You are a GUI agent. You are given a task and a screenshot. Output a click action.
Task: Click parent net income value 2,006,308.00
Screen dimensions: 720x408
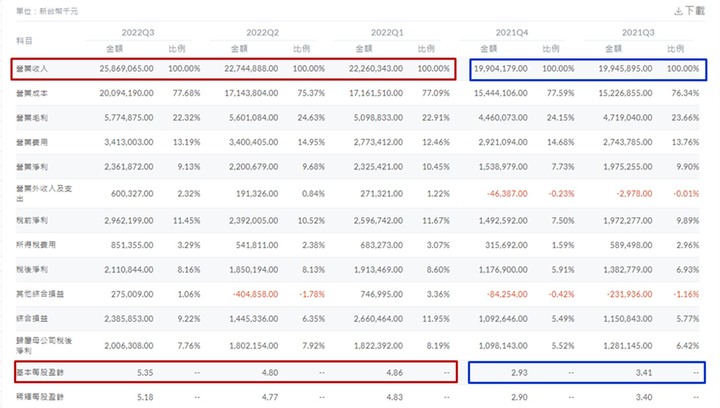click(129, 346)
